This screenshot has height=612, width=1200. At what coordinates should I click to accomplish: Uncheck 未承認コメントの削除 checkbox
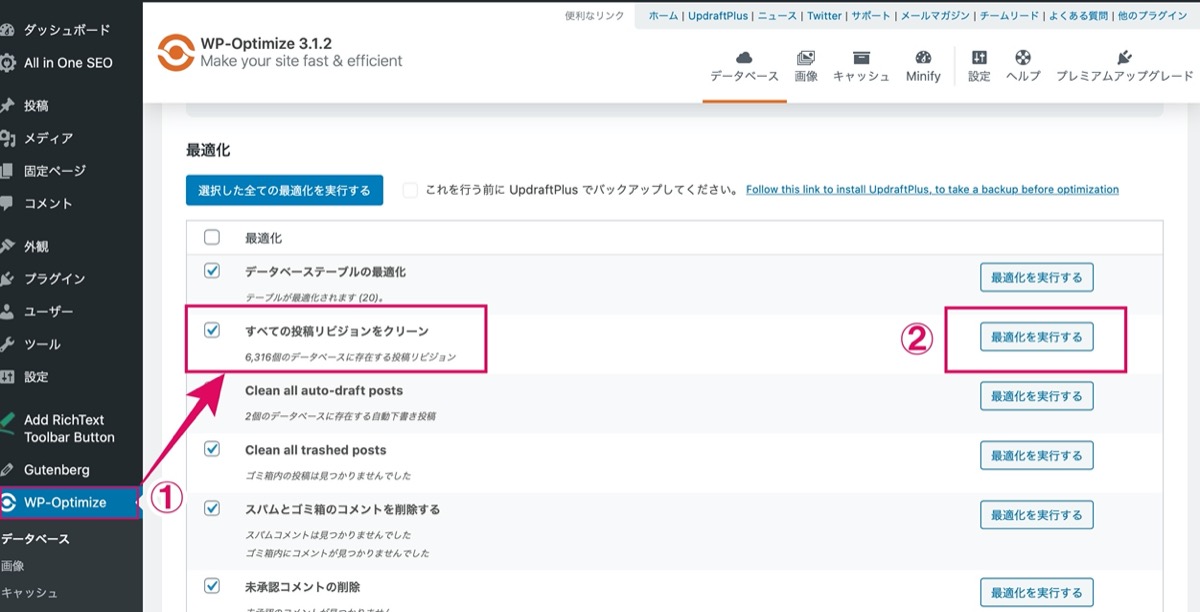click(x=212, y=586)
